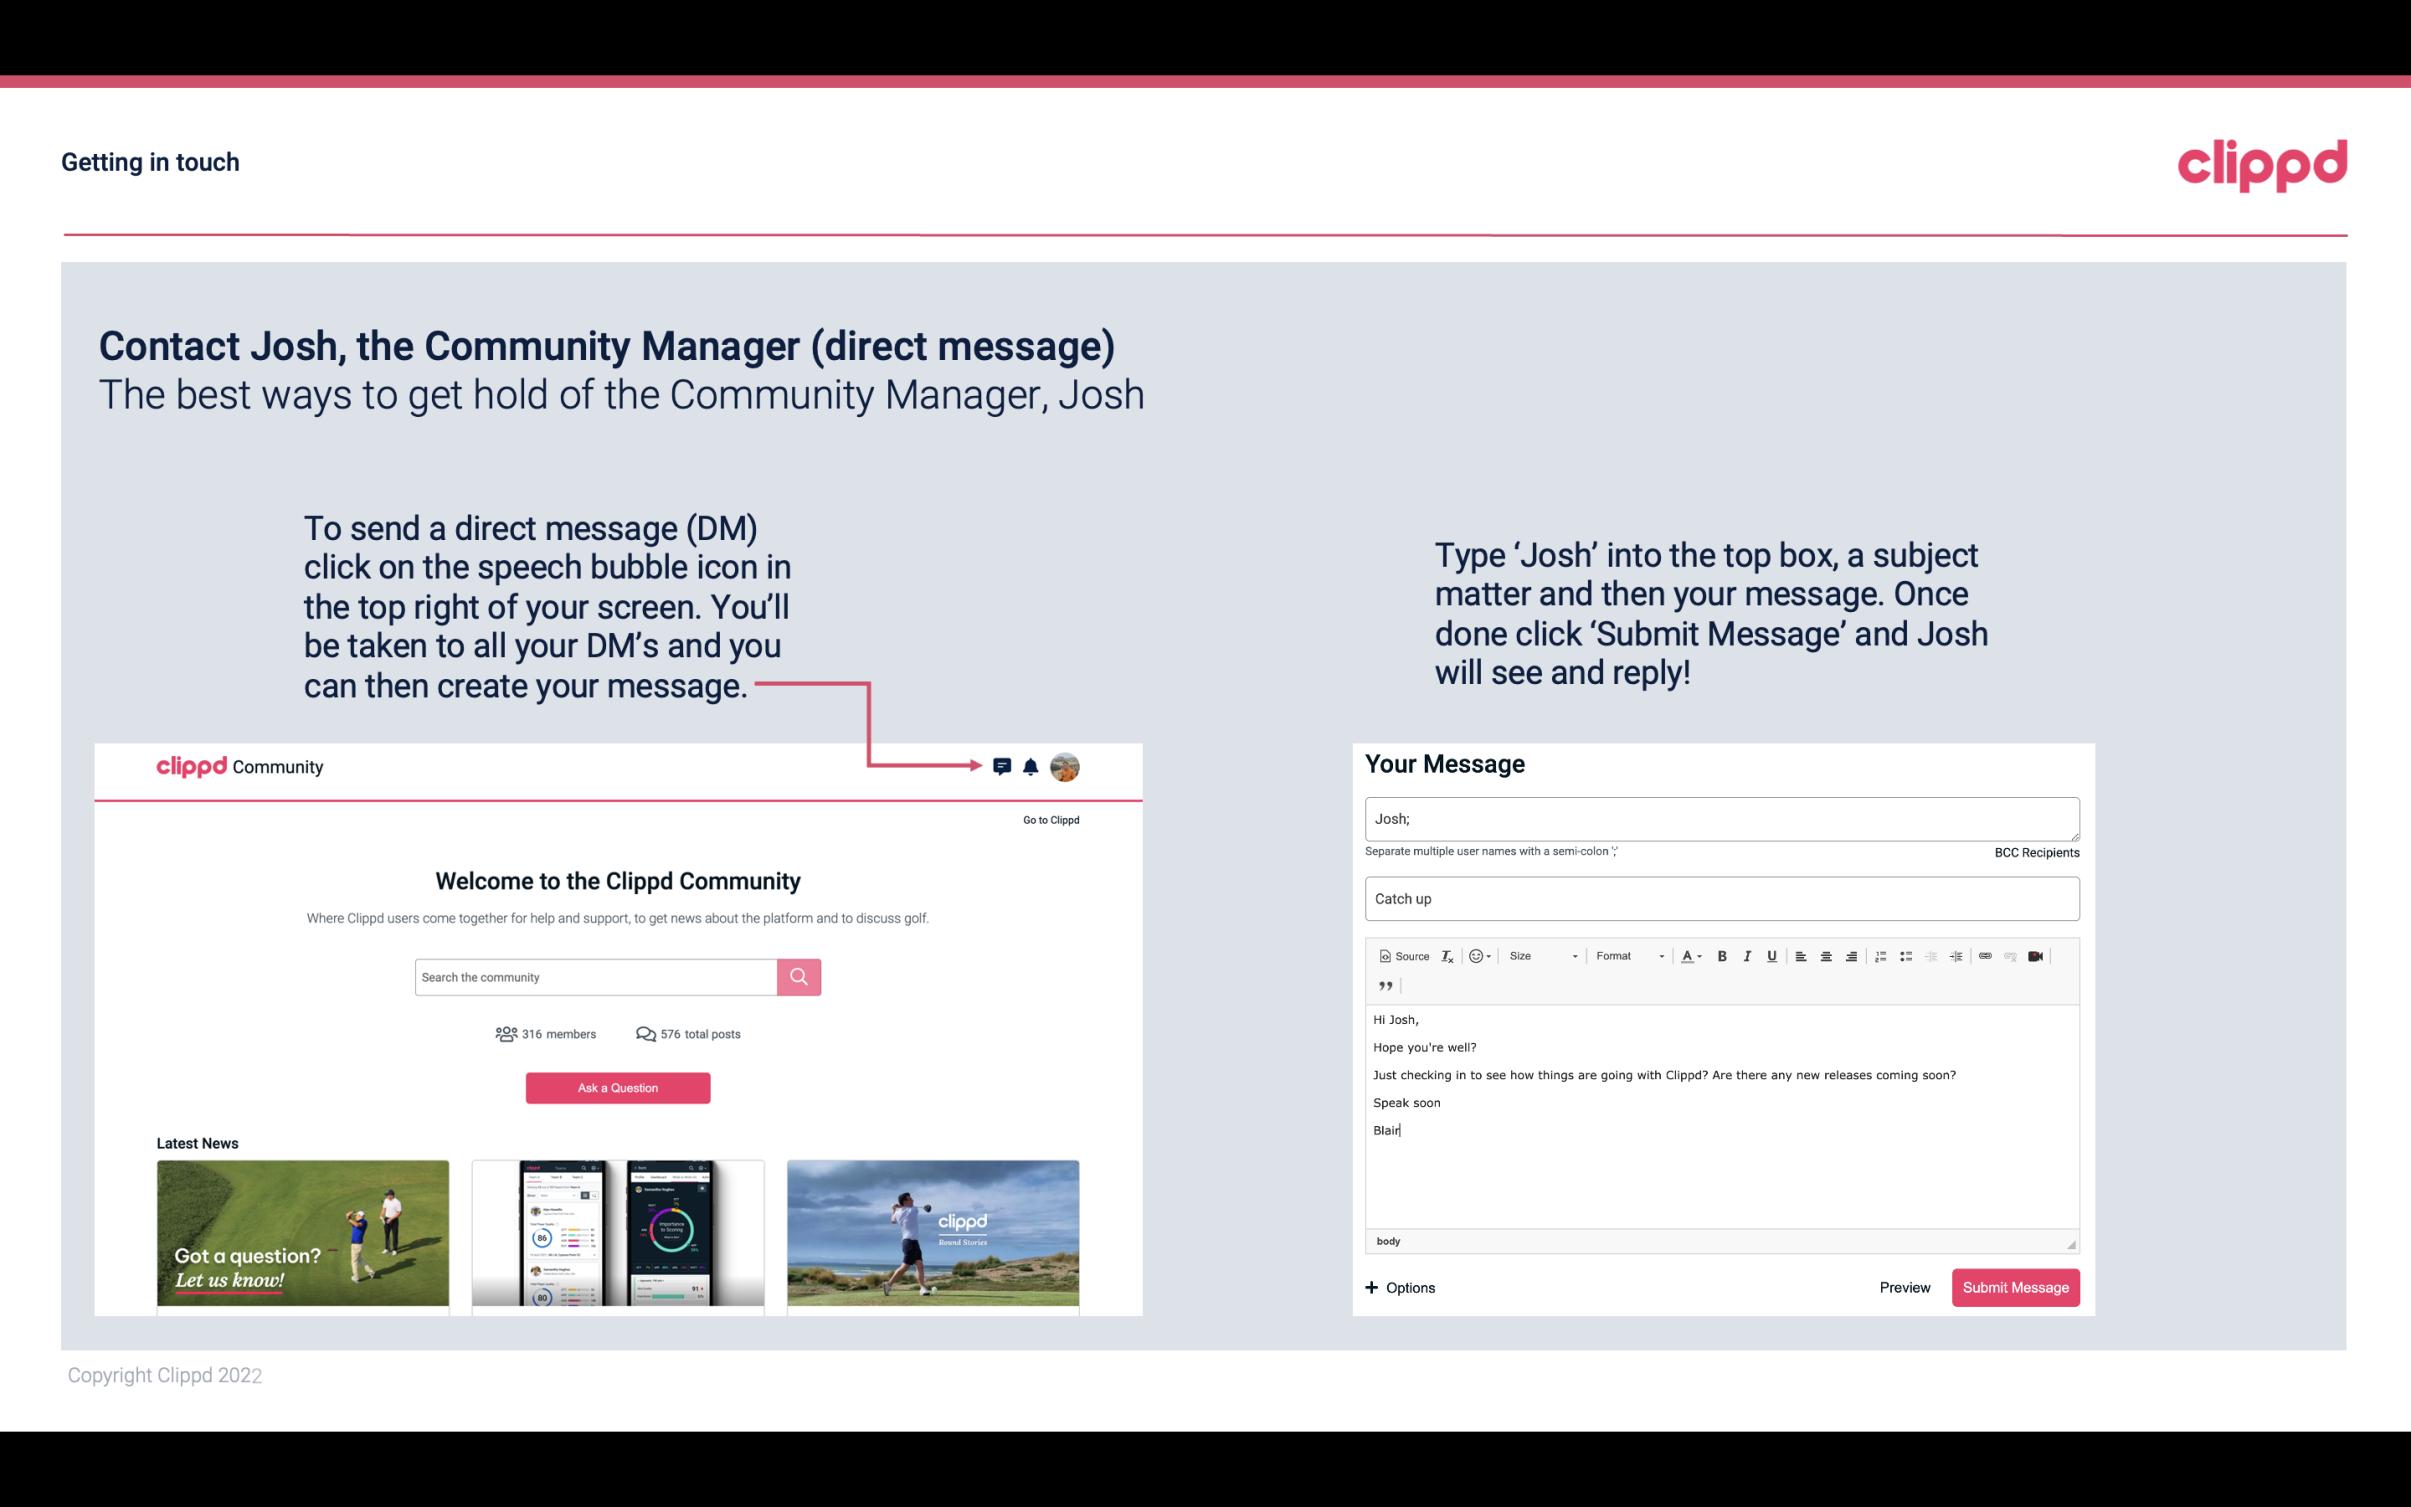Click the community search input field
The image size is (2411, 1507).
[595, 976]
